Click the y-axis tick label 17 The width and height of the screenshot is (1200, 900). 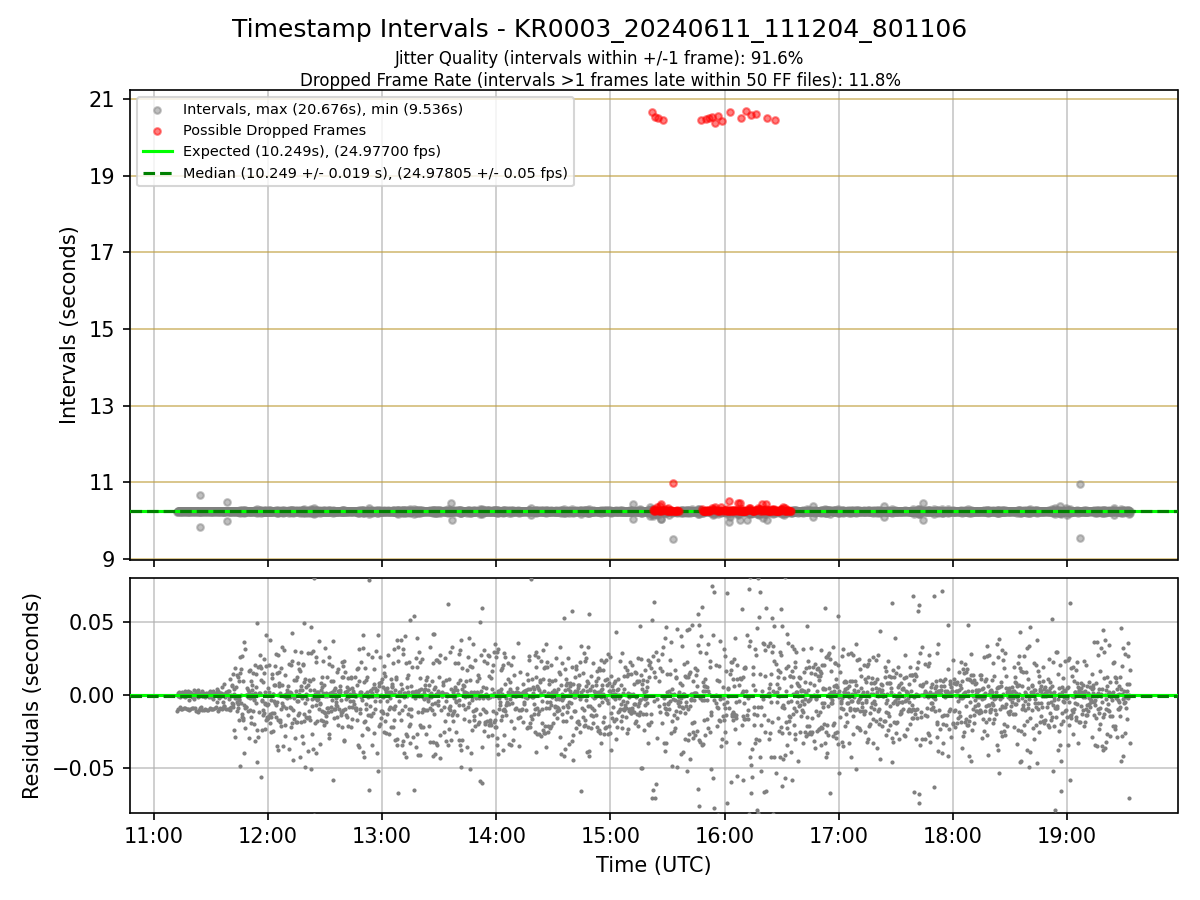(x=101, y=252)
